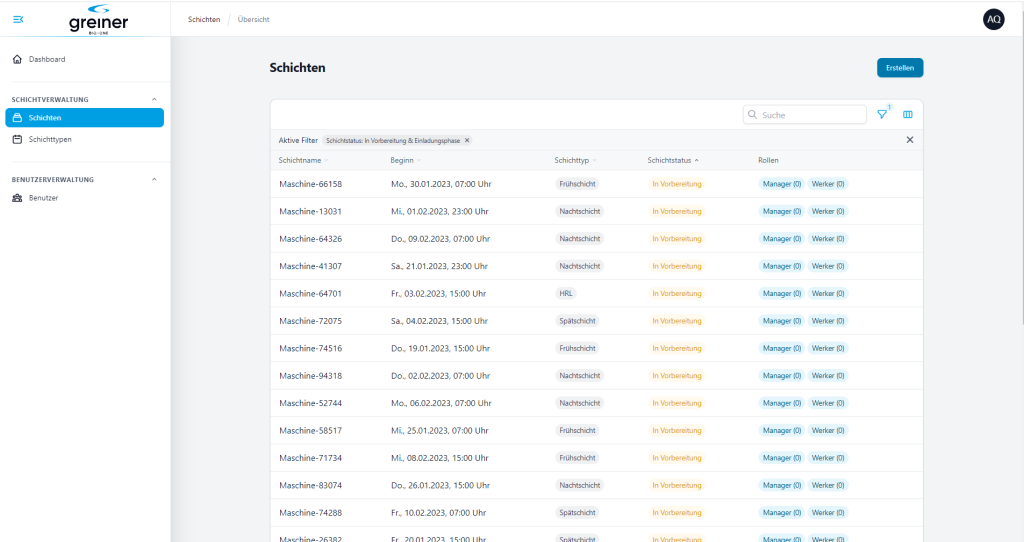1024x542 pixels.
Task: Open the column visibility icon
Action: [908, 115]
